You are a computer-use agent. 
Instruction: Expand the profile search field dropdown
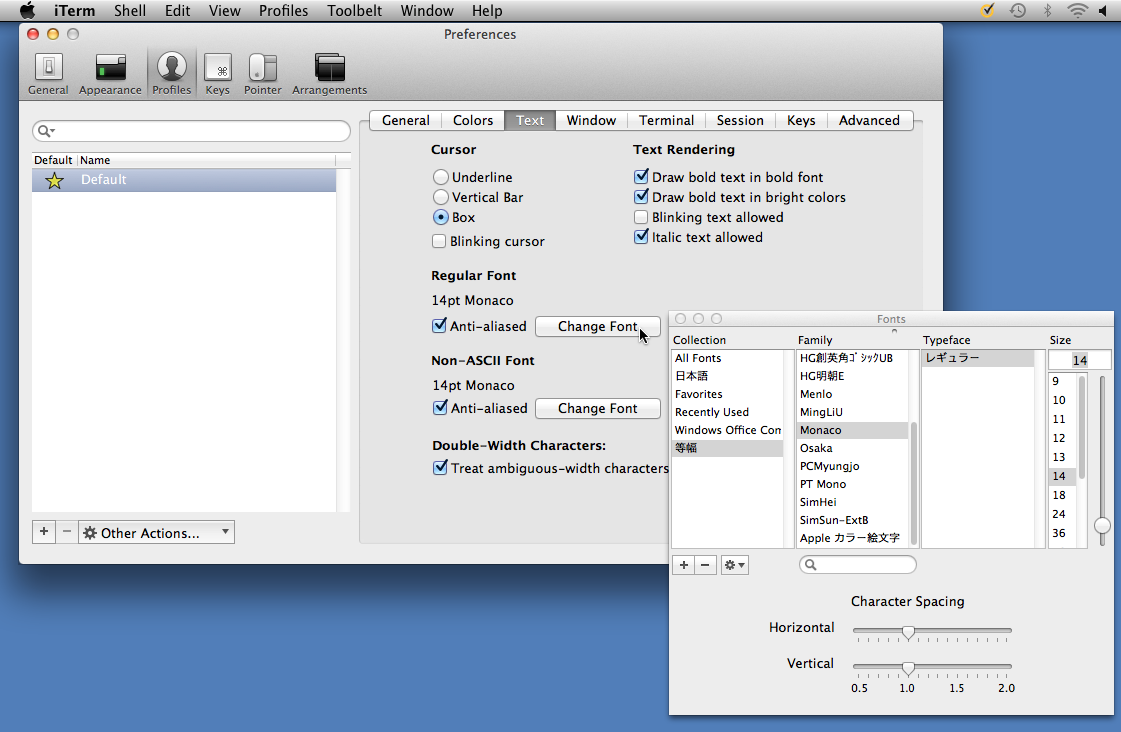pyautogui.click(x=46, y=131)
